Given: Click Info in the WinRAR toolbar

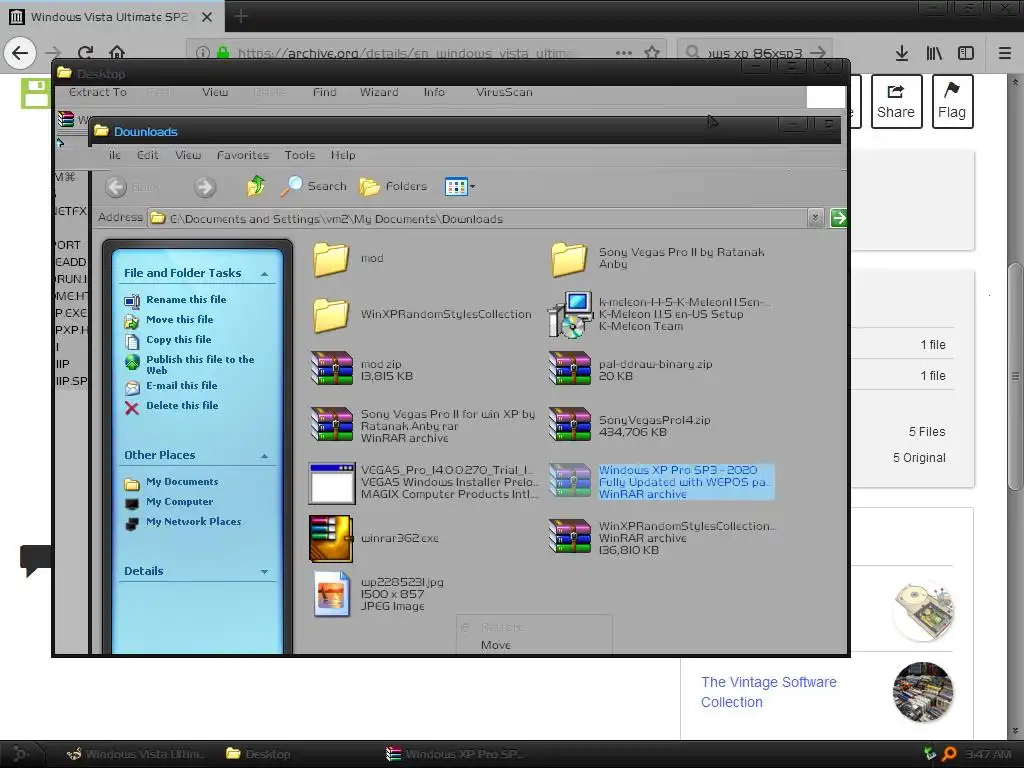Looking at the screenshot, I should [434, 92].
